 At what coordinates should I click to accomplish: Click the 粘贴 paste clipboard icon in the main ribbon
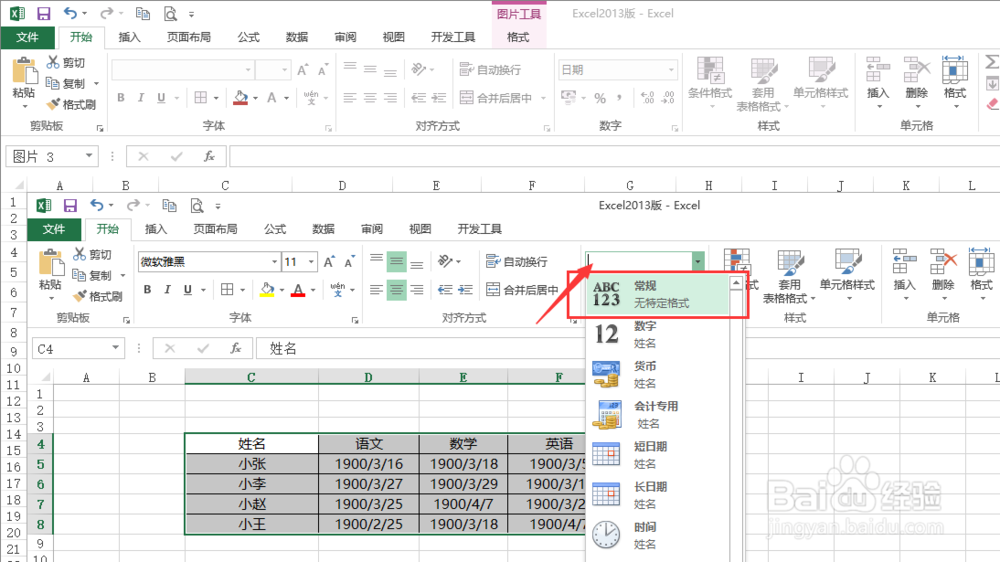(25, 70)
